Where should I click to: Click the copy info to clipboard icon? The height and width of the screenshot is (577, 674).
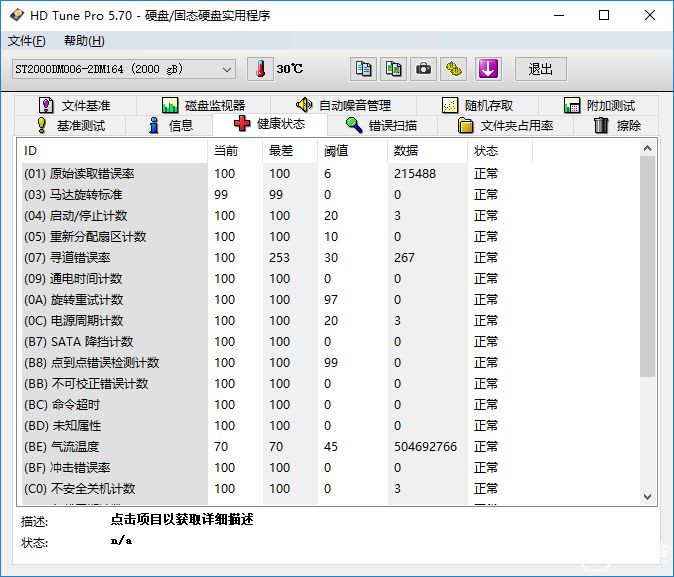[363, 69]
